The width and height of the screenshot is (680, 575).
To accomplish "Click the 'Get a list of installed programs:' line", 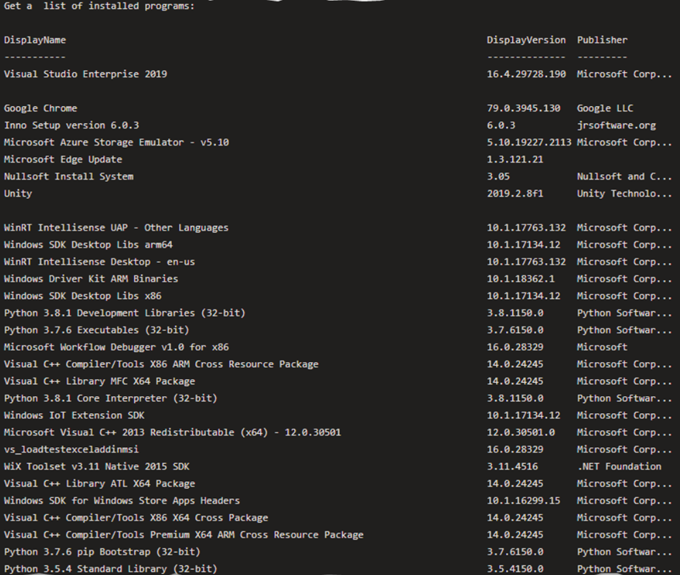I will (x=99, y=6).
